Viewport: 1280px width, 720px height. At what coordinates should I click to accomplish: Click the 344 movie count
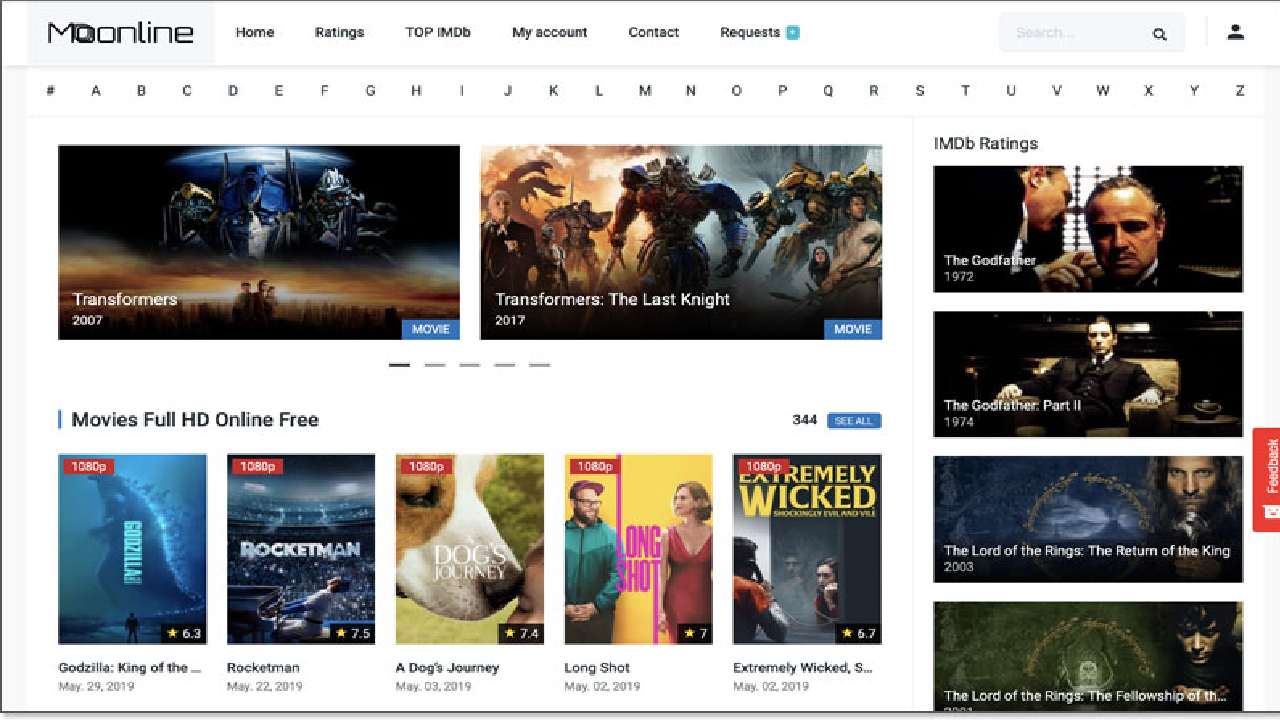(804, 420)
